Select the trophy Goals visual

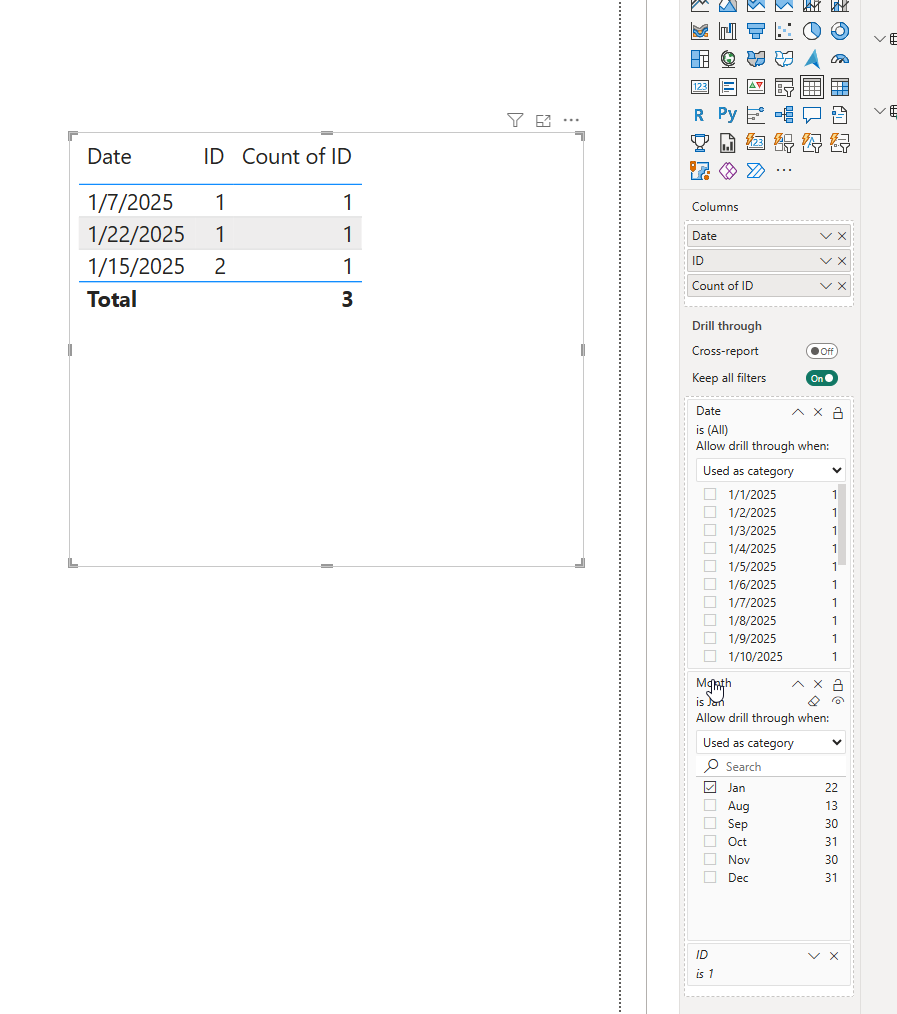tap(700, 143)
